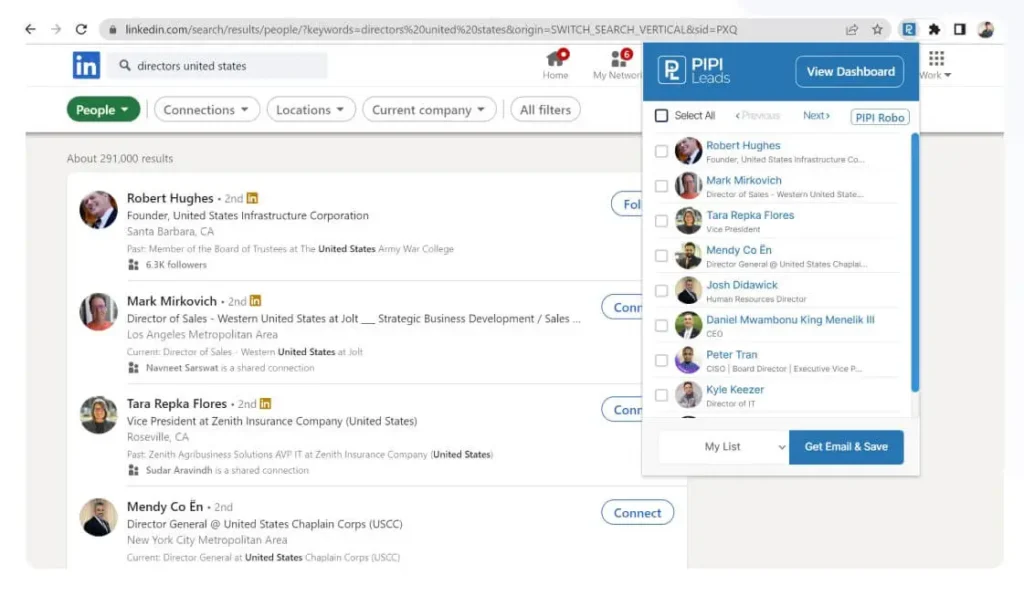
Task: Open My Network navigation icon
Action: click(617, 65)
